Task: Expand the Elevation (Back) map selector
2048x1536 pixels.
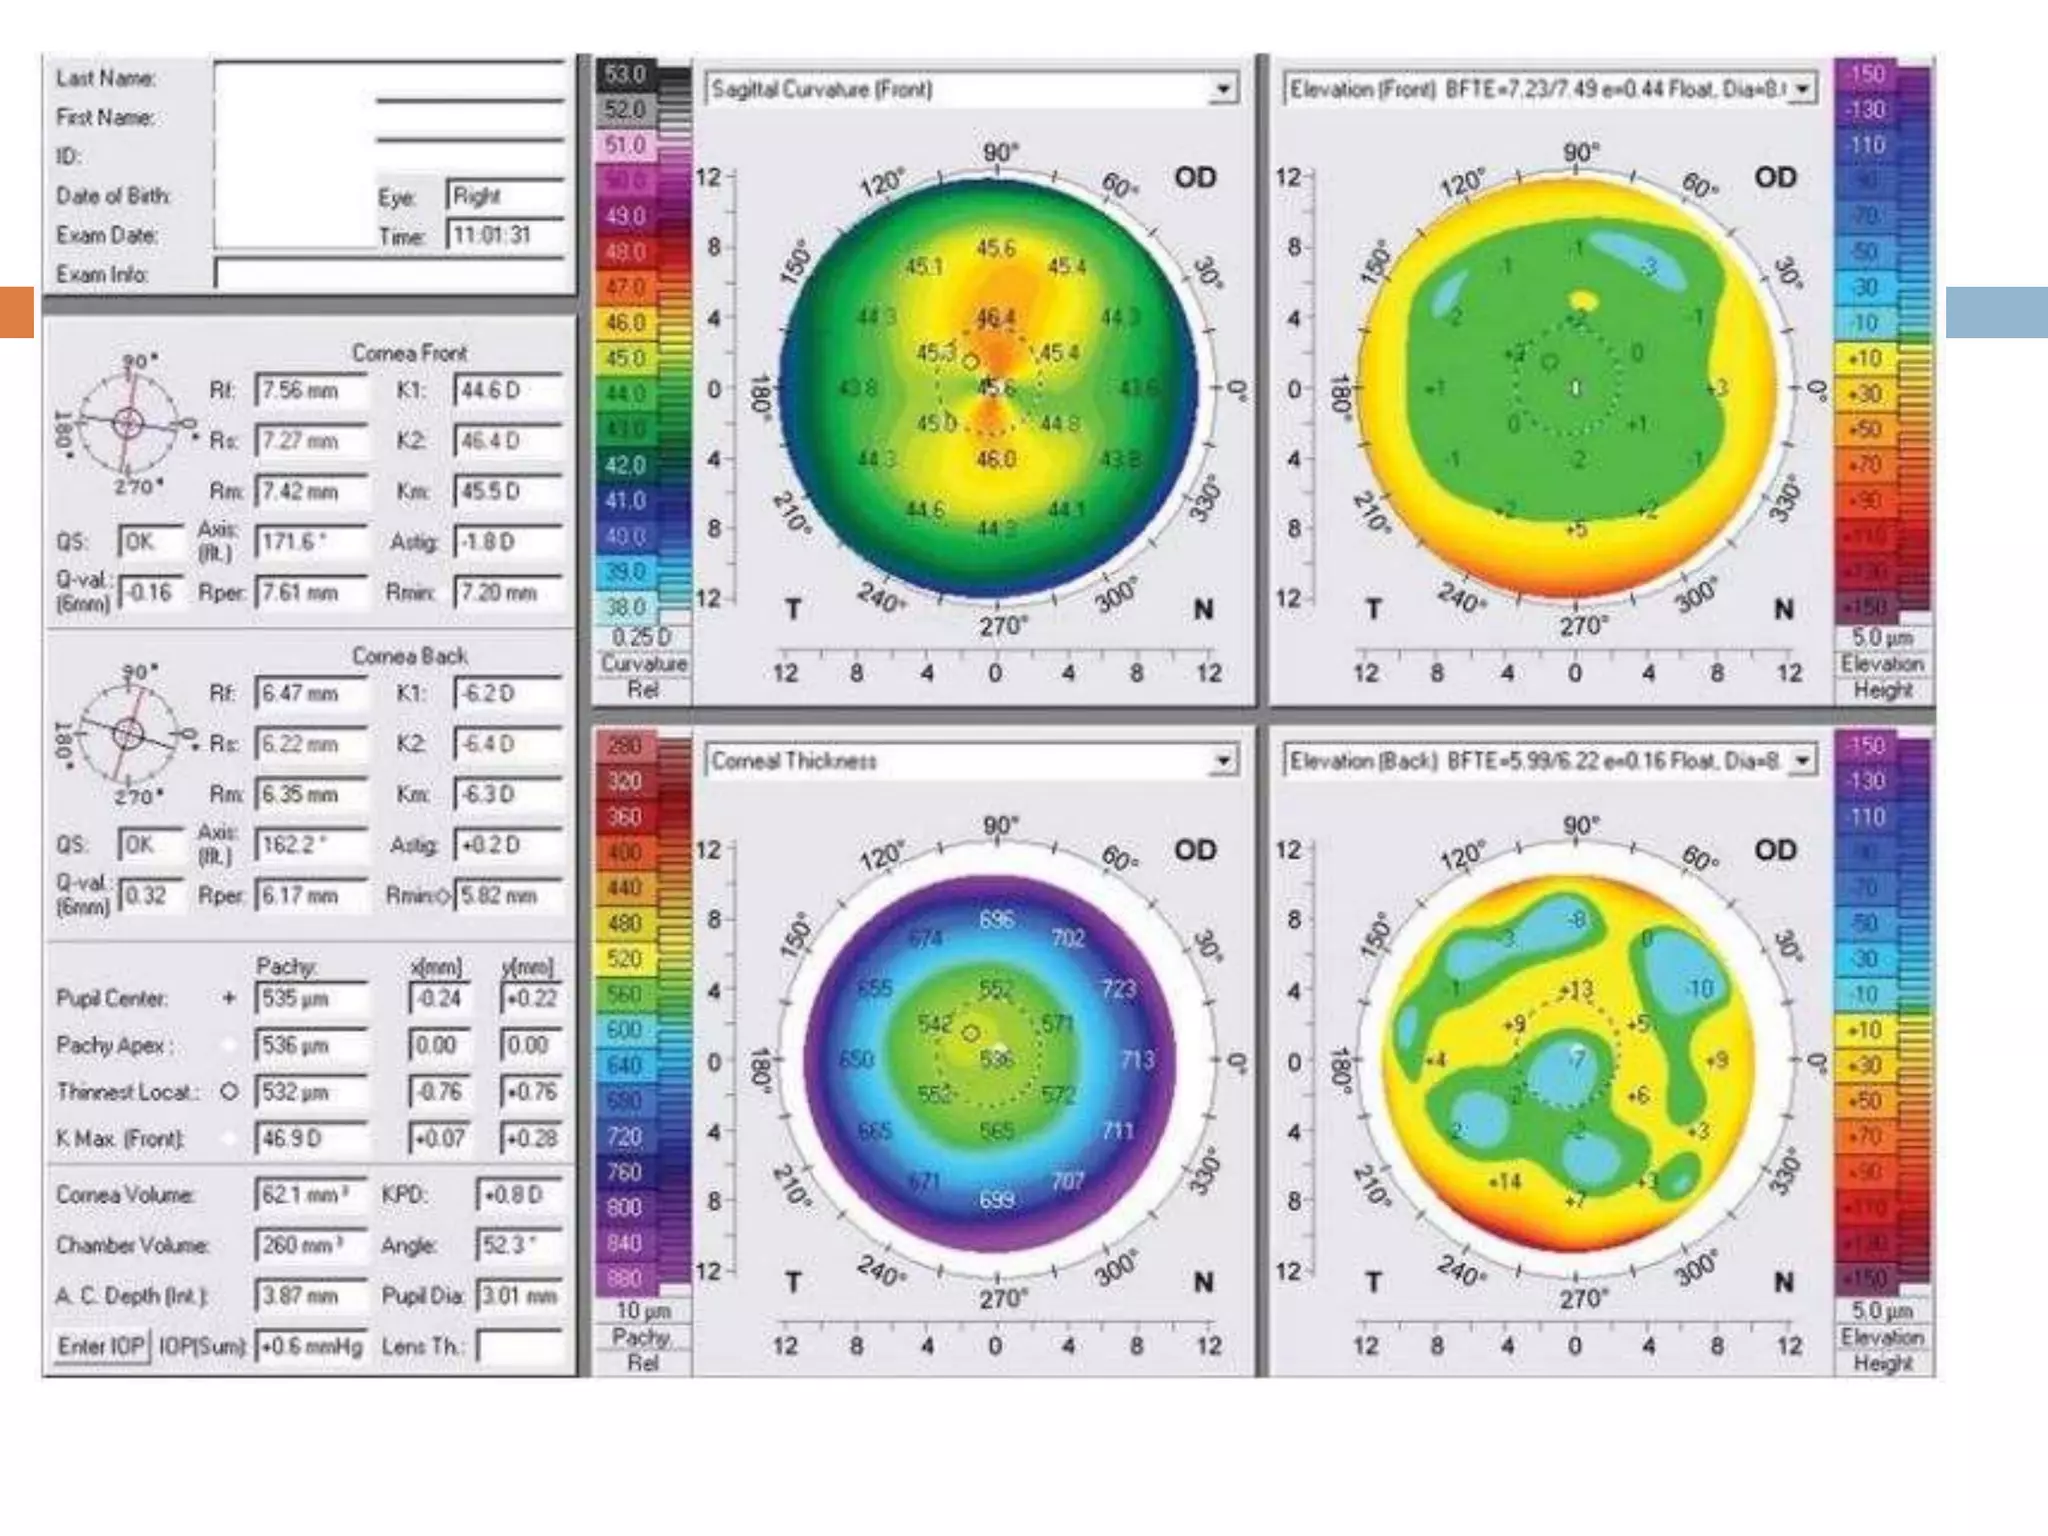Action: [x=1802, y=762]
